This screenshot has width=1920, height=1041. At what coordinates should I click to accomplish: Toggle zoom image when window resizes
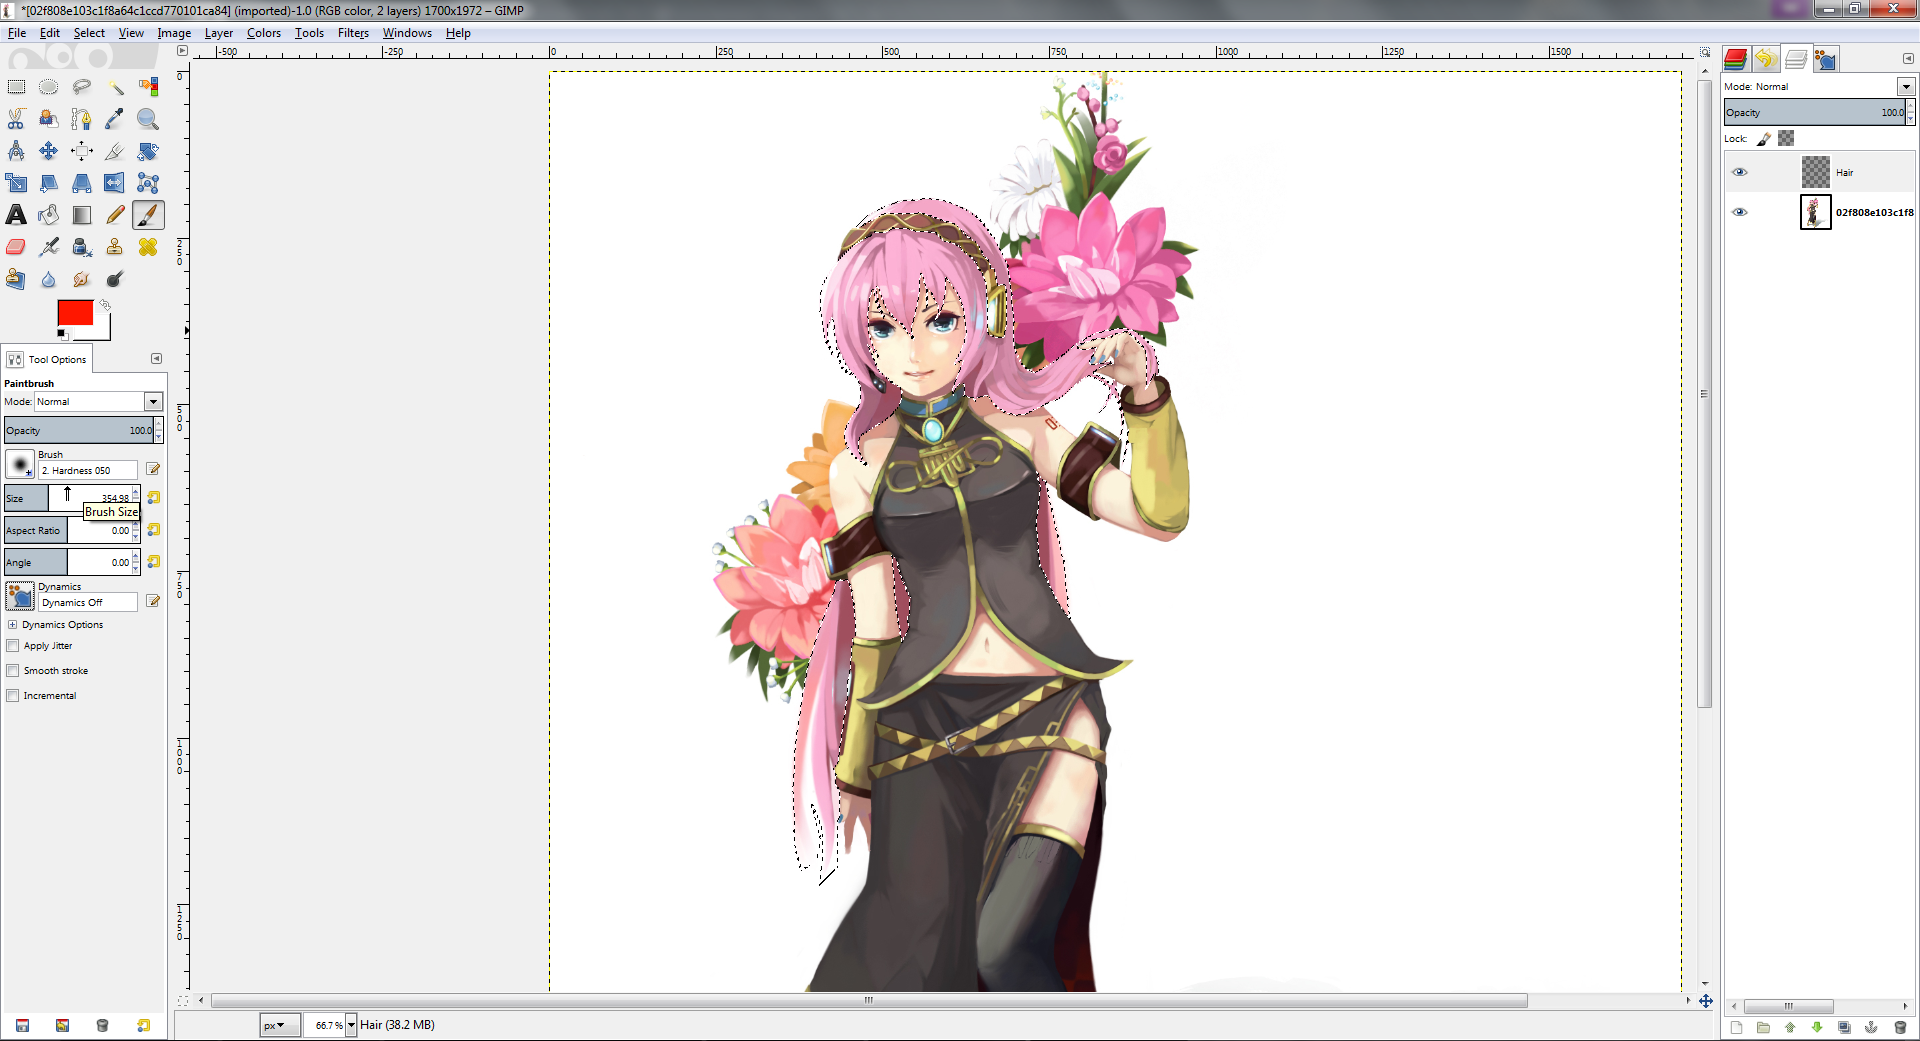pos(1705,52)
